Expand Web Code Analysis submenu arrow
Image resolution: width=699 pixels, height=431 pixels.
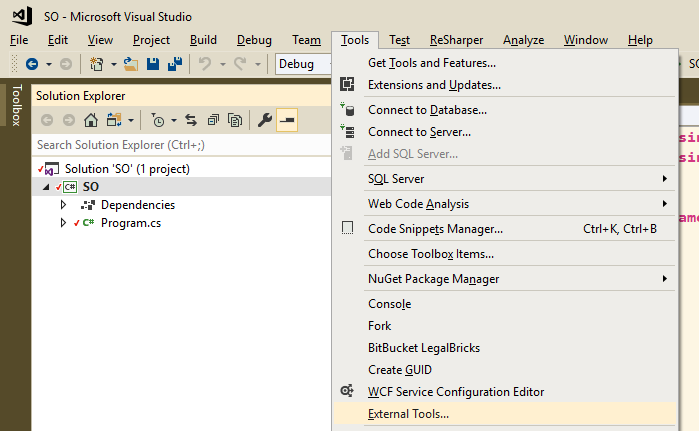665,204
